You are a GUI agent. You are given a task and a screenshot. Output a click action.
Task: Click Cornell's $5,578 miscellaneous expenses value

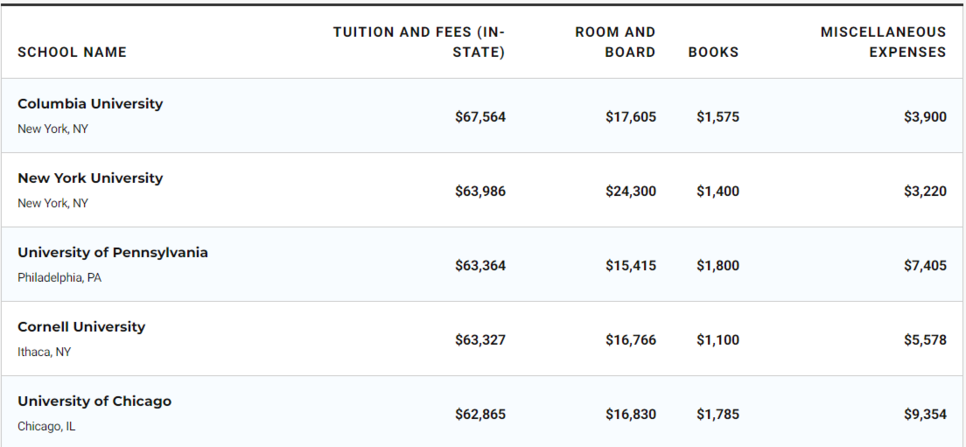pyautogui.click(x=925, y=340)
